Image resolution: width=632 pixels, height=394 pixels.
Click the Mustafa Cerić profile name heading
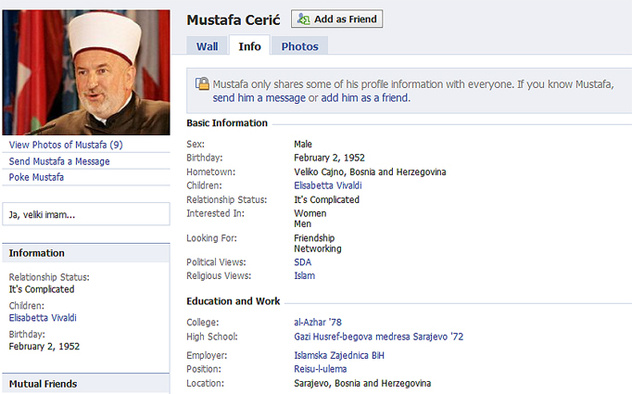(x=233, y=20)
